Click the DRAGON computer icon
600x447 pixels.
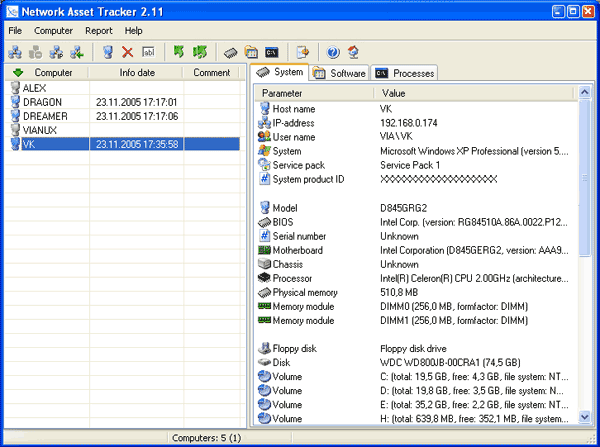[x=15, y=102]
